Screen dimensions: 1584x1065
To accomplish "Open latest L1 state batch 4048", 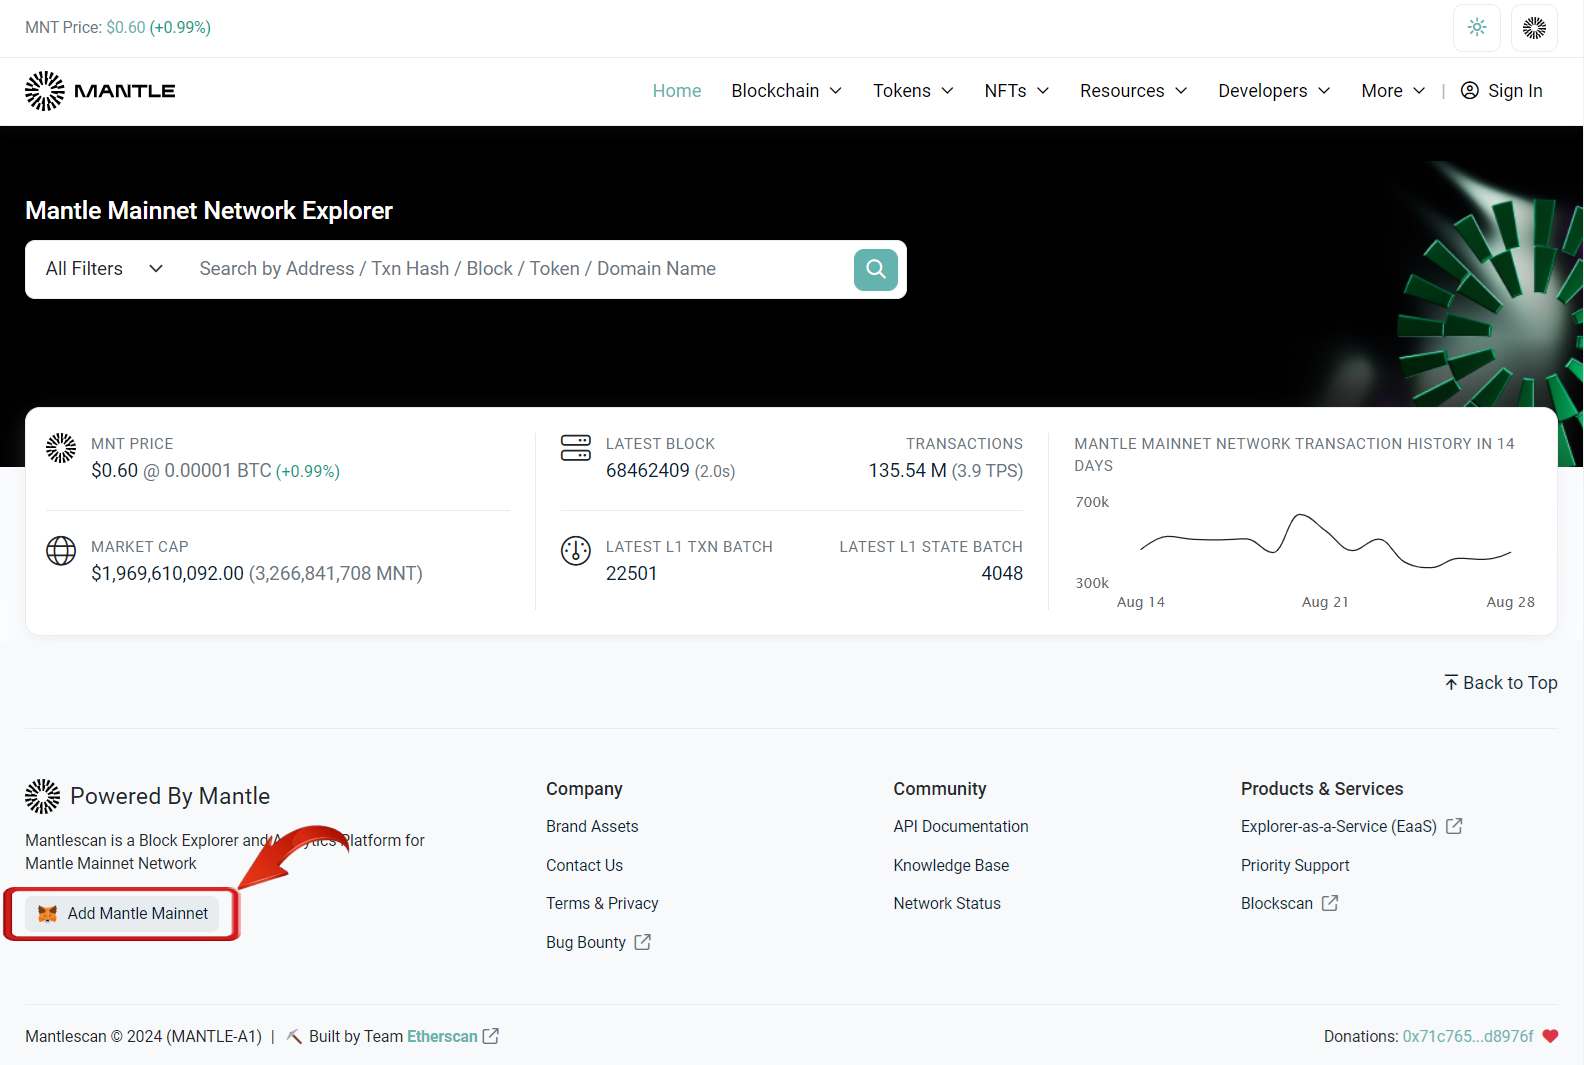I will point(1002,573).
